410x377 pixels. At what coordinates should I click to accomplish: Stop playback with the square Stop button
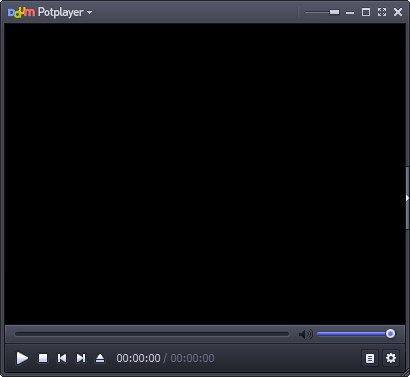(43, 358)
